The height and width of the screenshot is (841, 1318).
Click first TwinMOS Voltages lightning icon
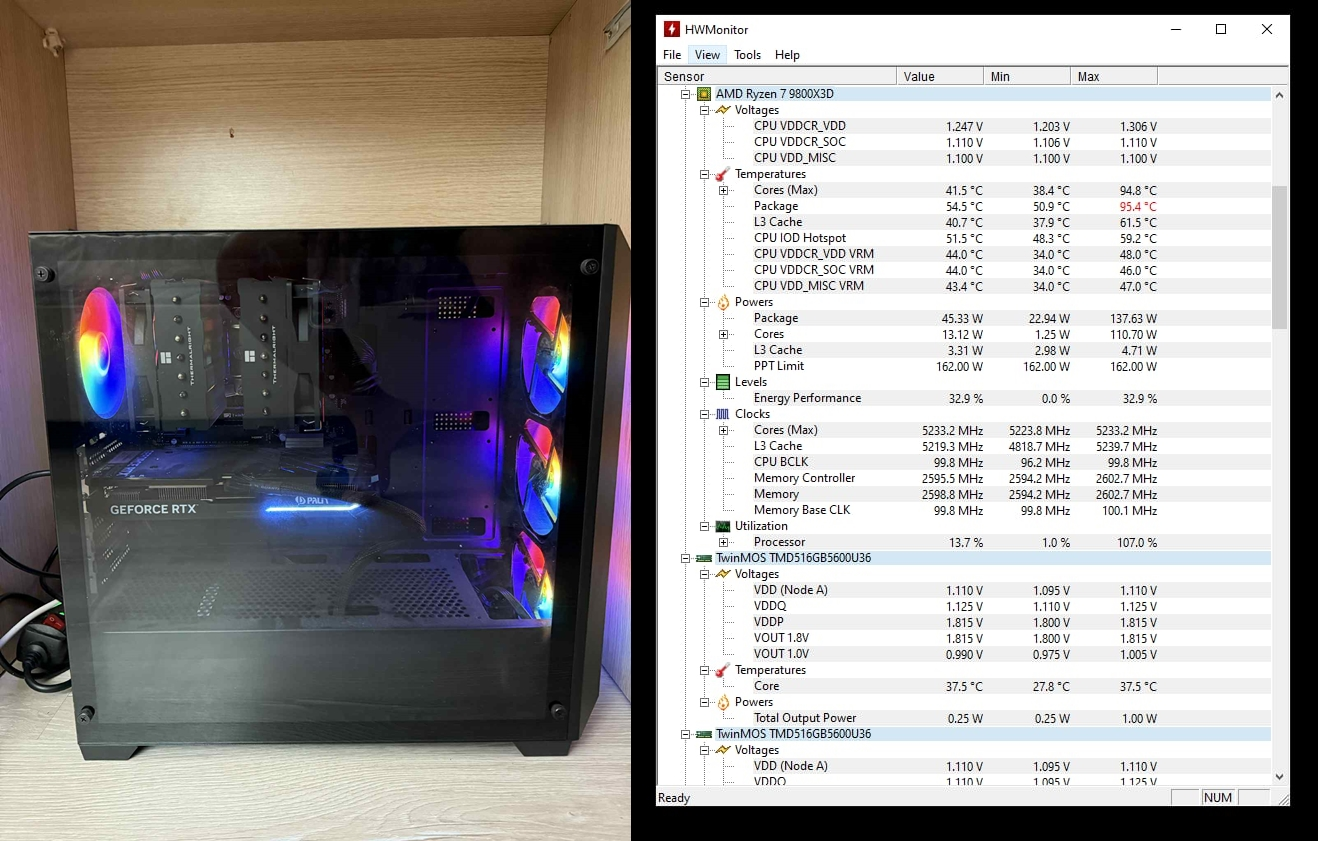[723, 574]
